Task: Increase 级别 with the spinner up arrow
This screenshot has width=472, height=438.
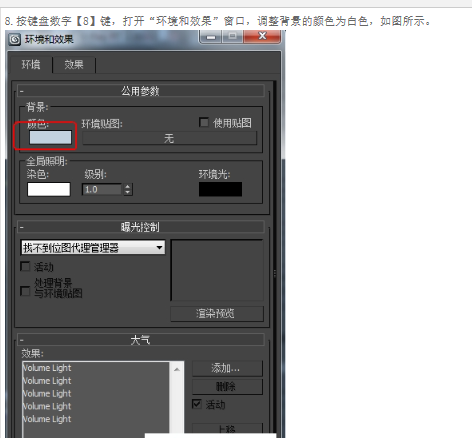Action: pos(128,187)
